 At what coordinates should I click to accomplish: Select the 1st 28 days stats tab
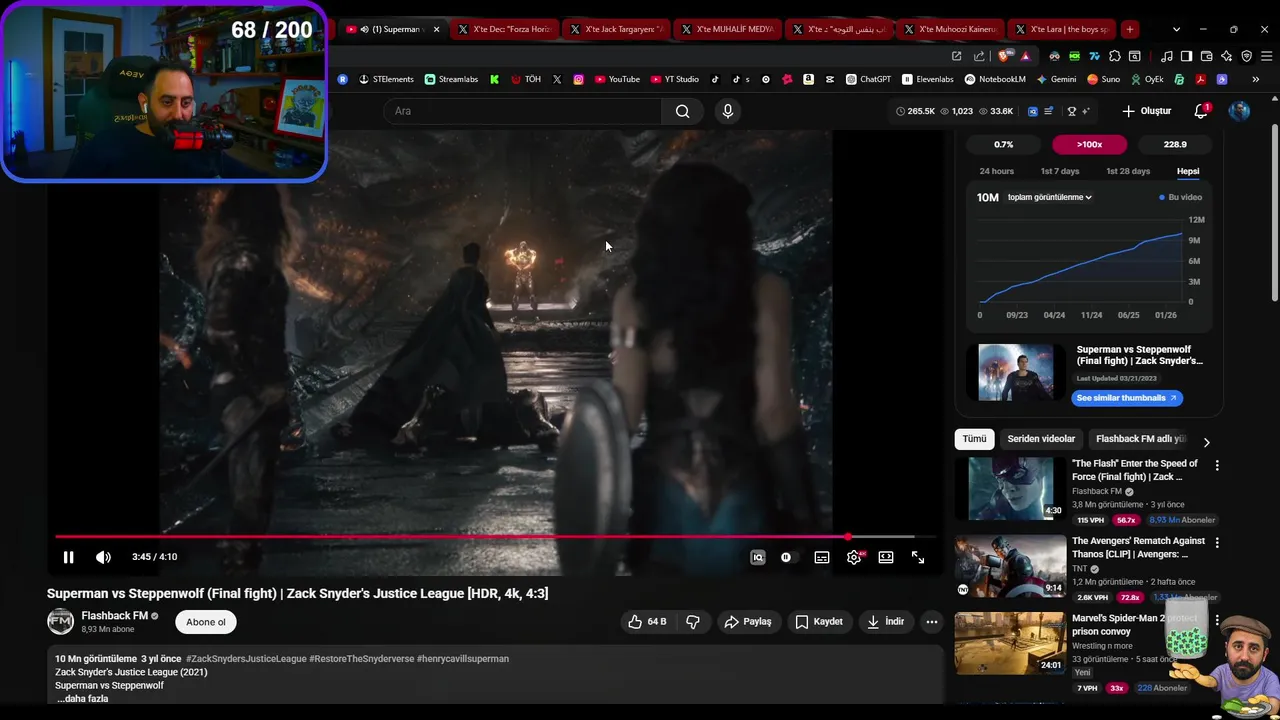pos(1128,171)
